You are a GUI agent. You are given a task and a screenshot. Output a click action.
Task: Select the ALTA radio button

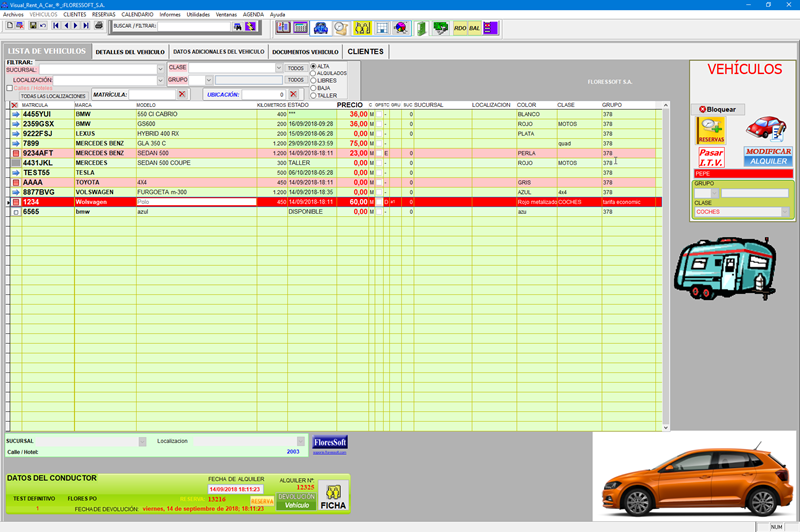point(313,66)
